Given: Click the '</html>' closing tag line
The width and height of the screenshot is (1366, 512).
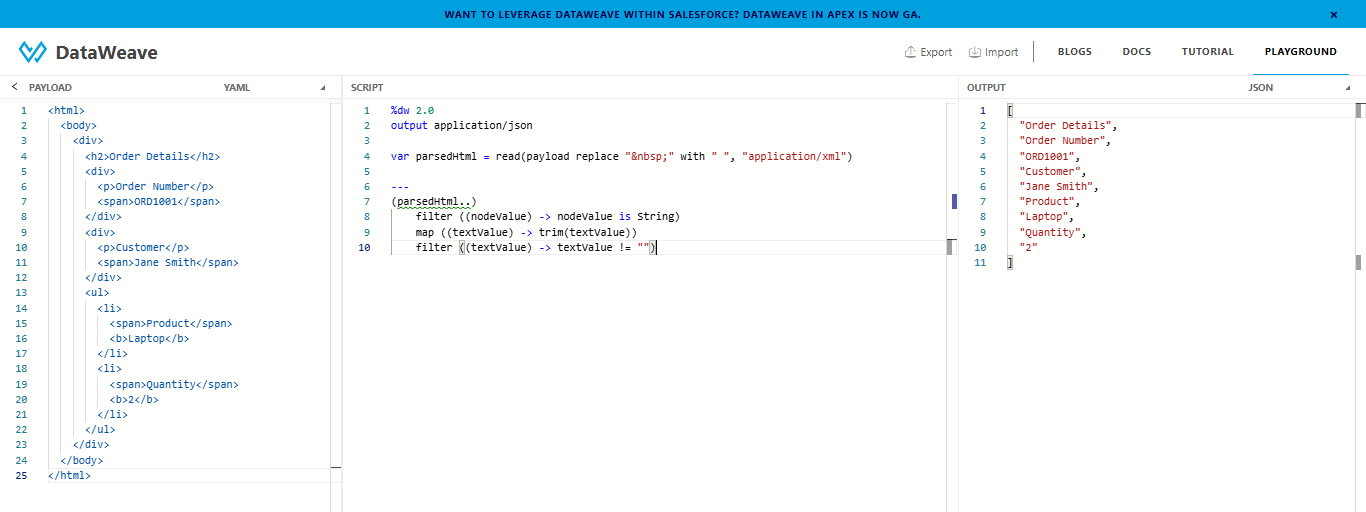Looking at the screenshot, I should [x=69, y=475].
